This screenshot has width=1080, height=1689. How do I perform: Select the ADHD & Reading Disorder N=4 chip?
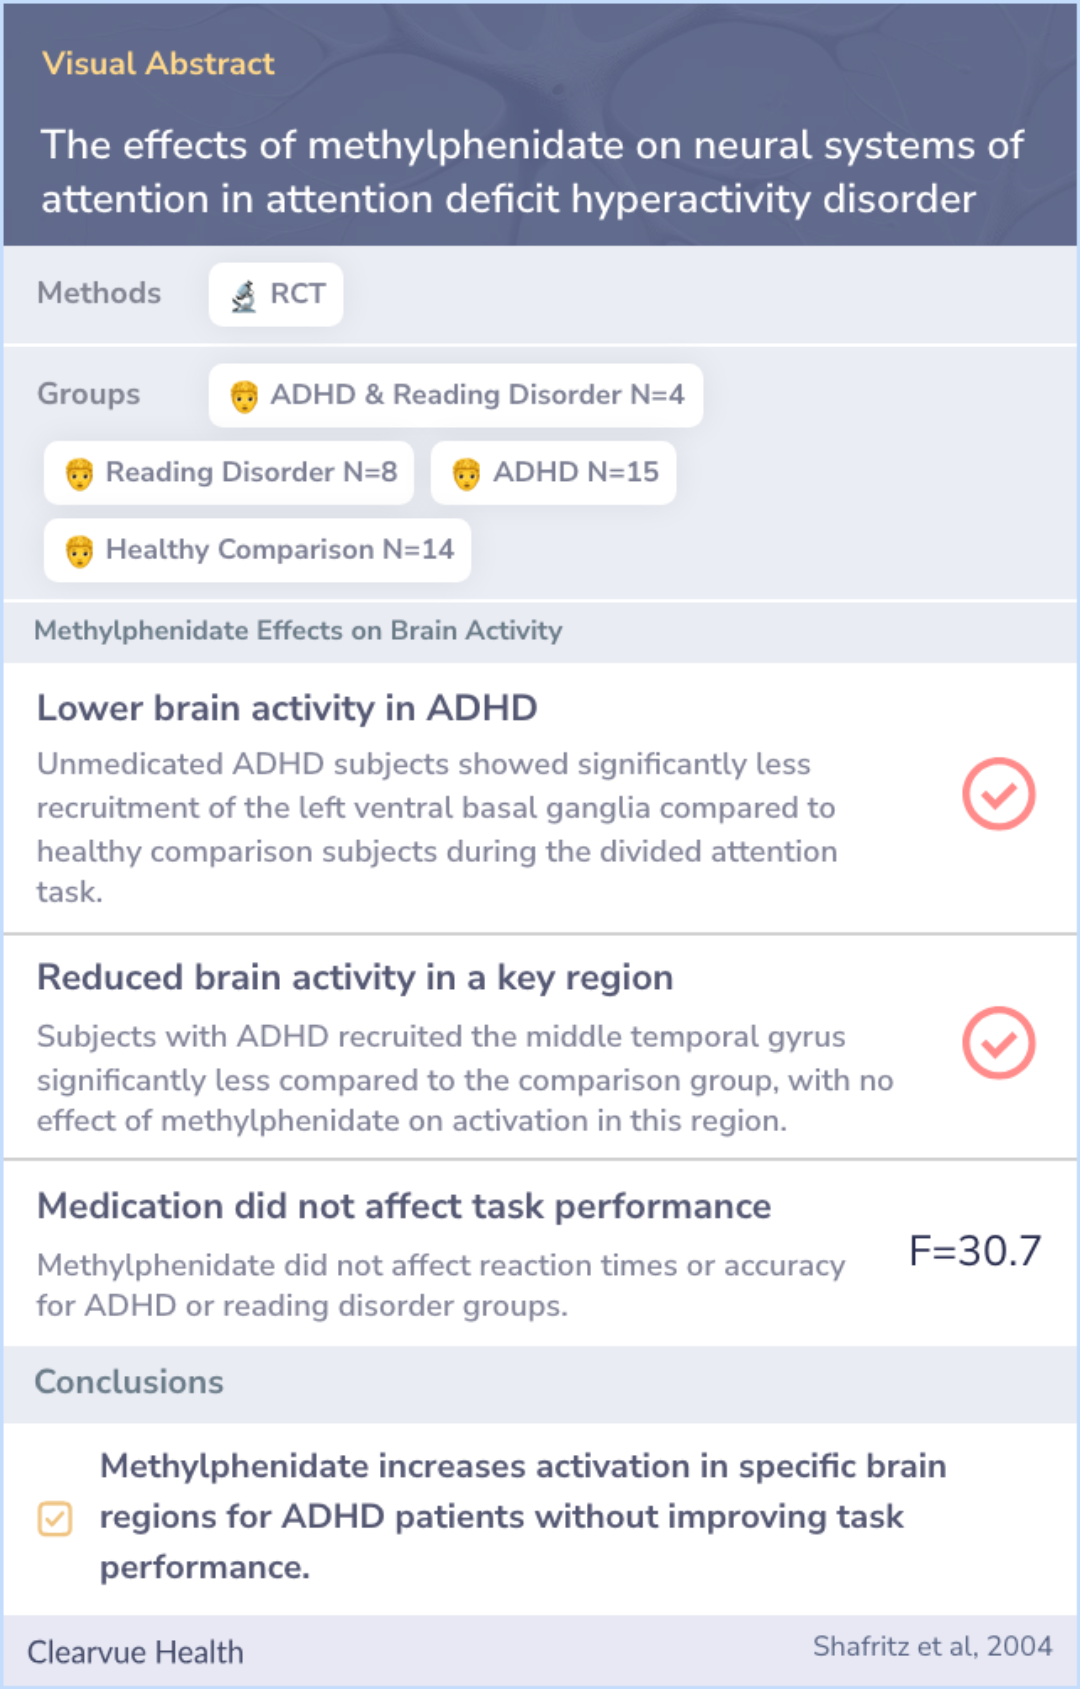[456, 395]
